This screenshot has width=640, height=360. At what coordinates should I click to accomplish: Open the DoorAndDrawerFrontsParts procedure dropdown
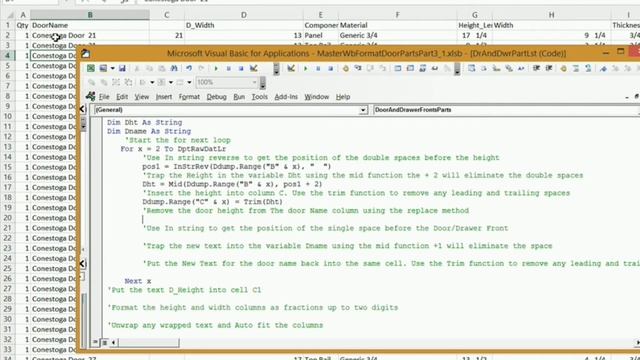click(506, 110)
